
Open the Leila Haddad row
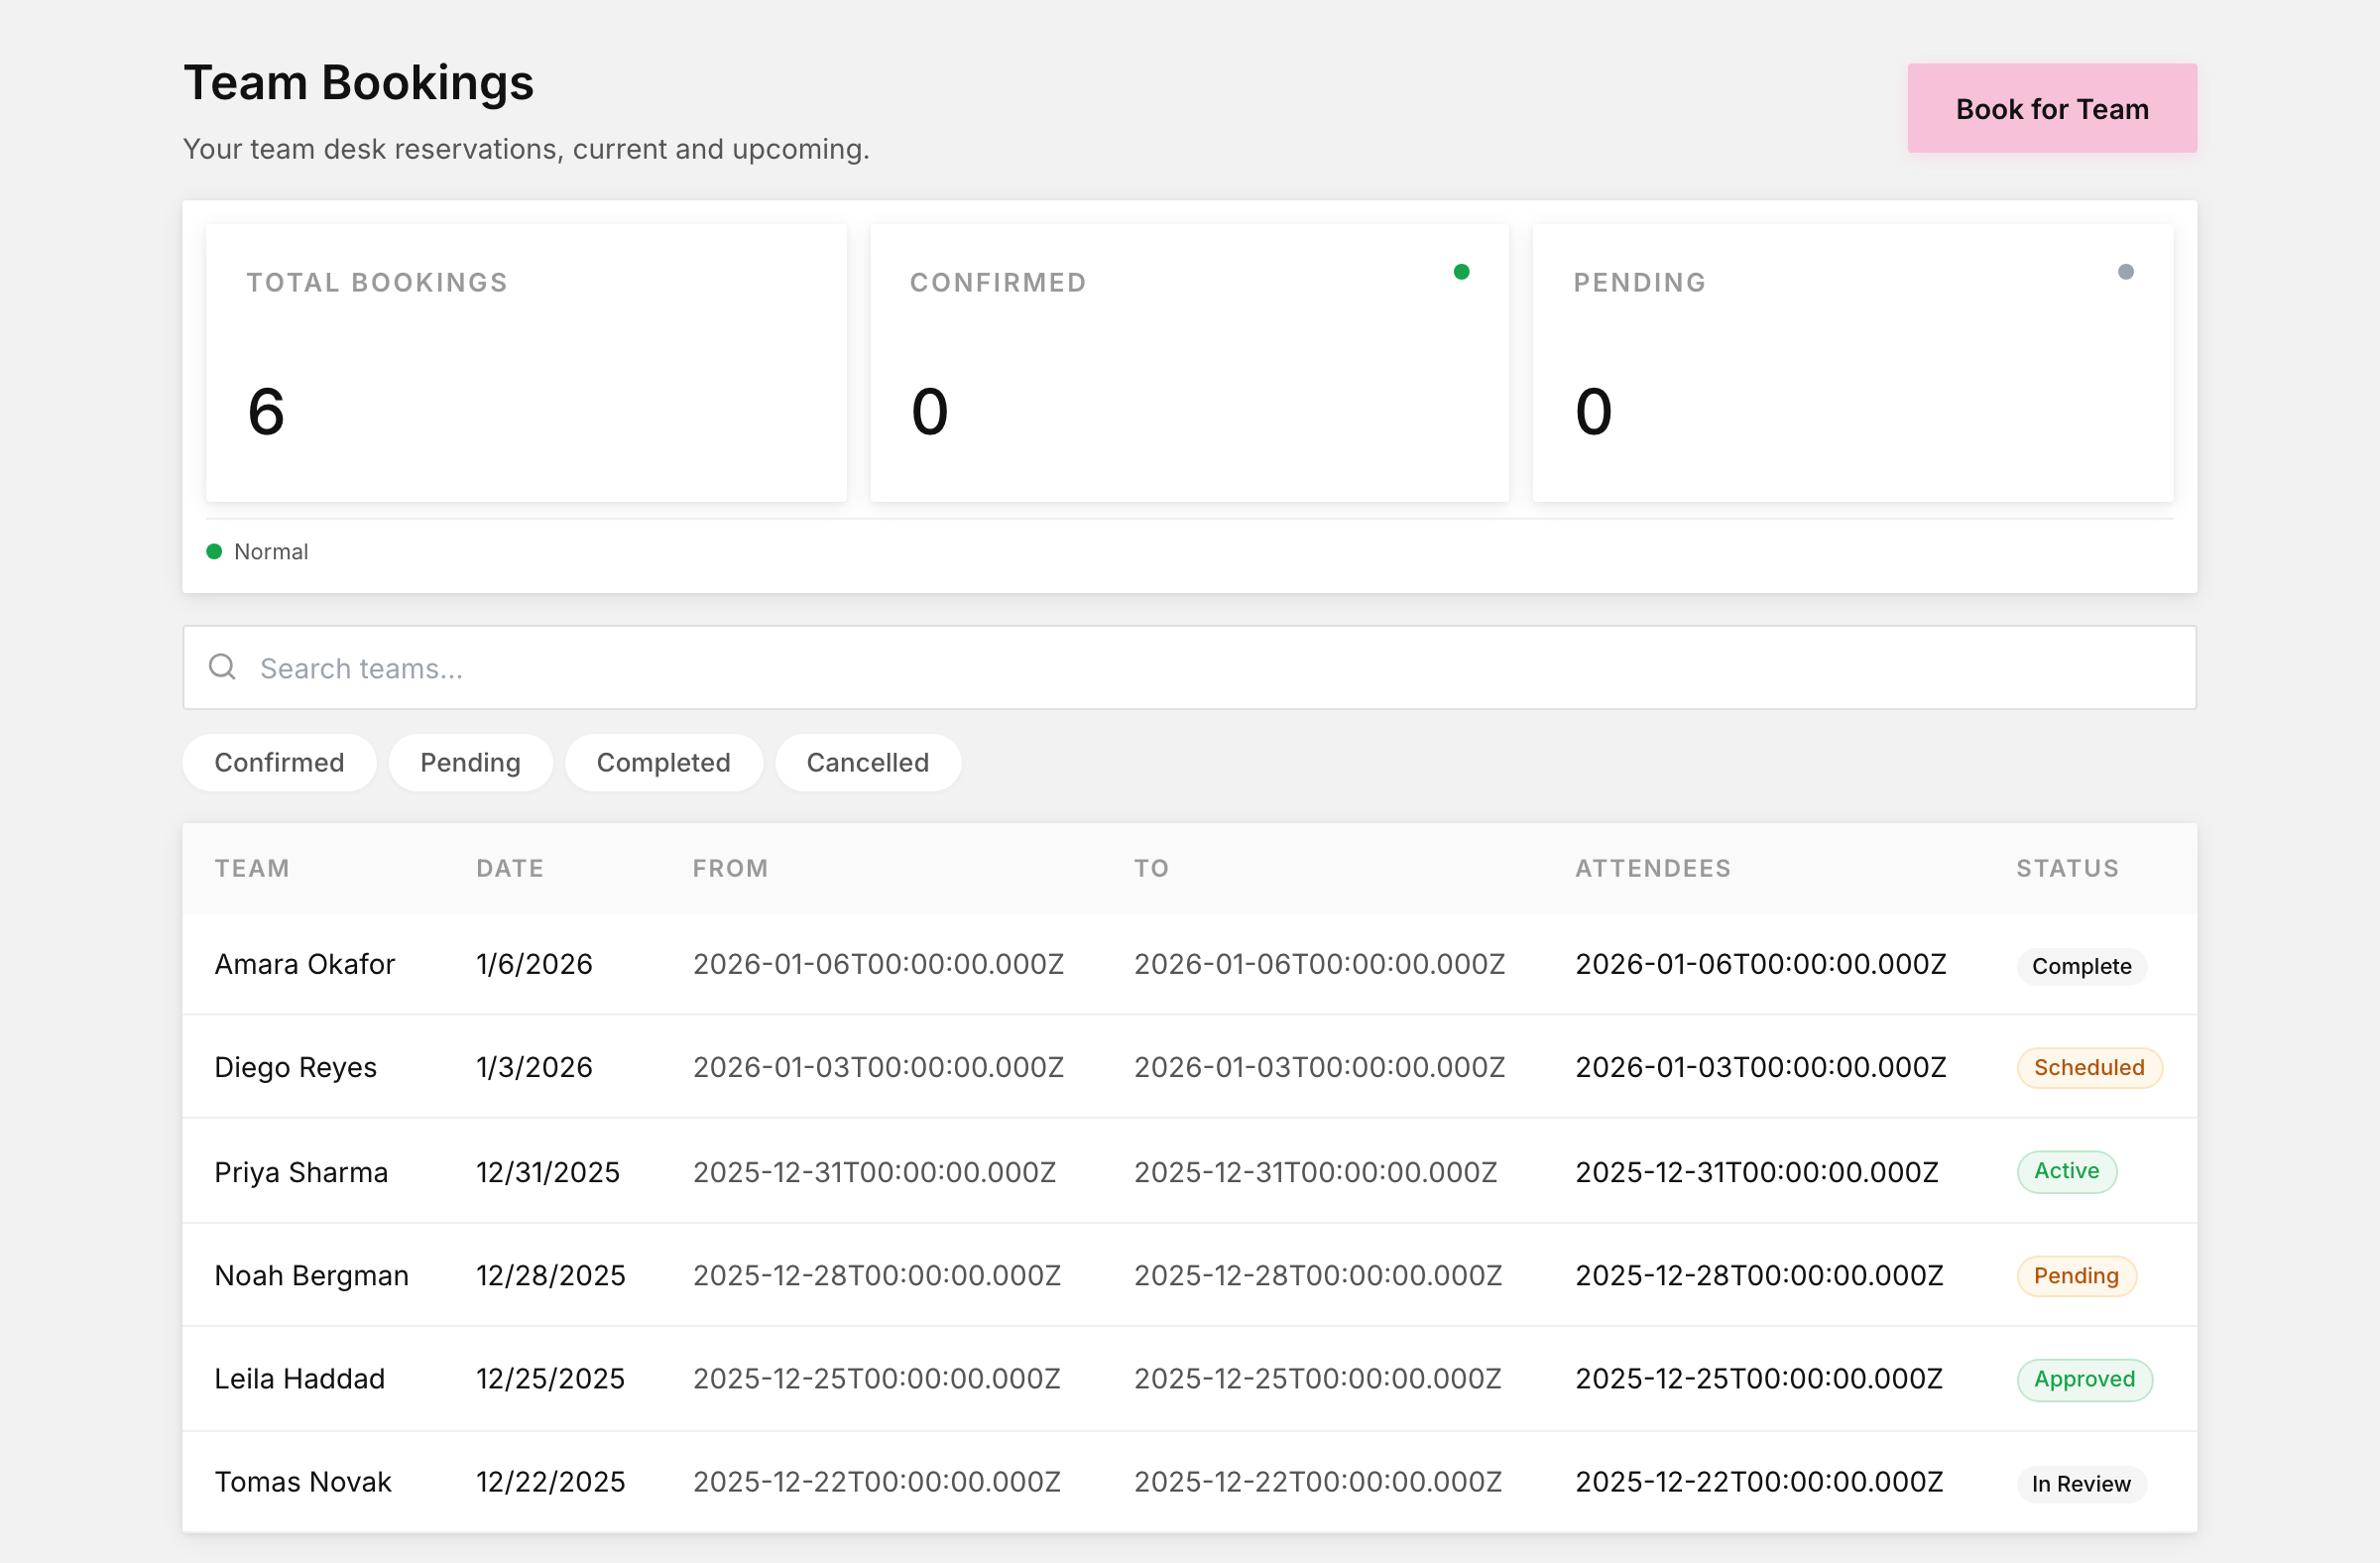[x=1189, y=1379]
